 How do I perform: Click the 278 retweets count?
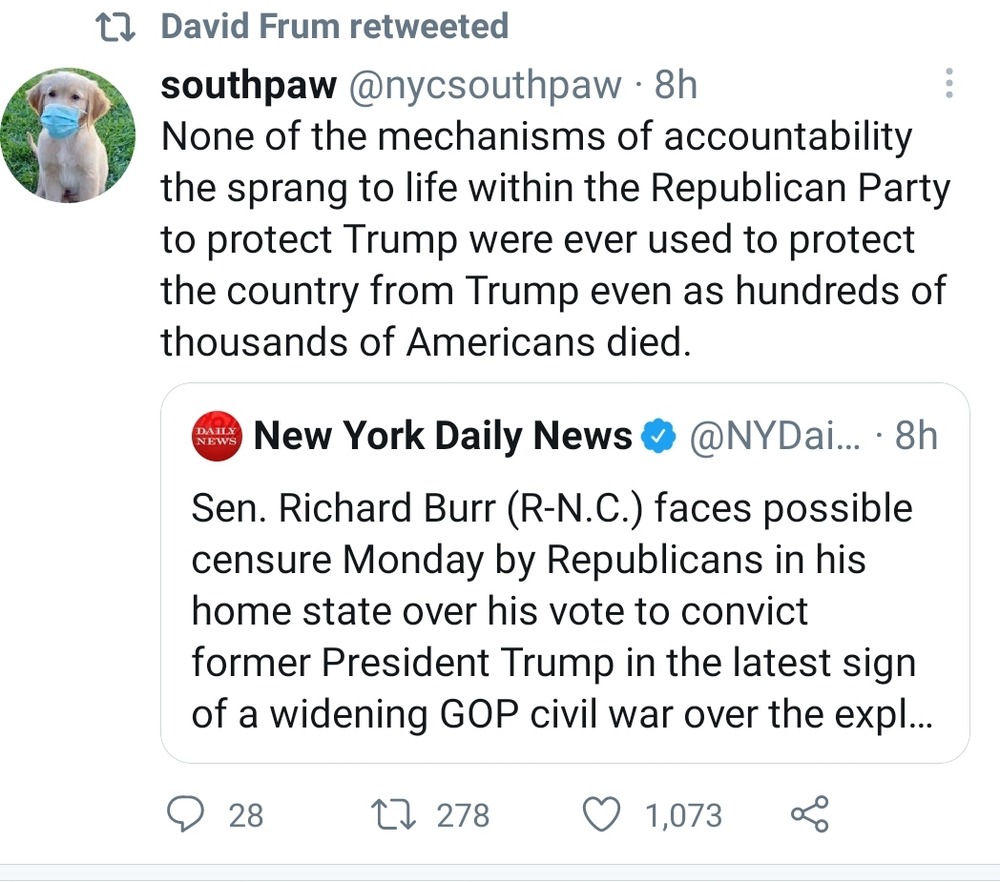[463, 816]
